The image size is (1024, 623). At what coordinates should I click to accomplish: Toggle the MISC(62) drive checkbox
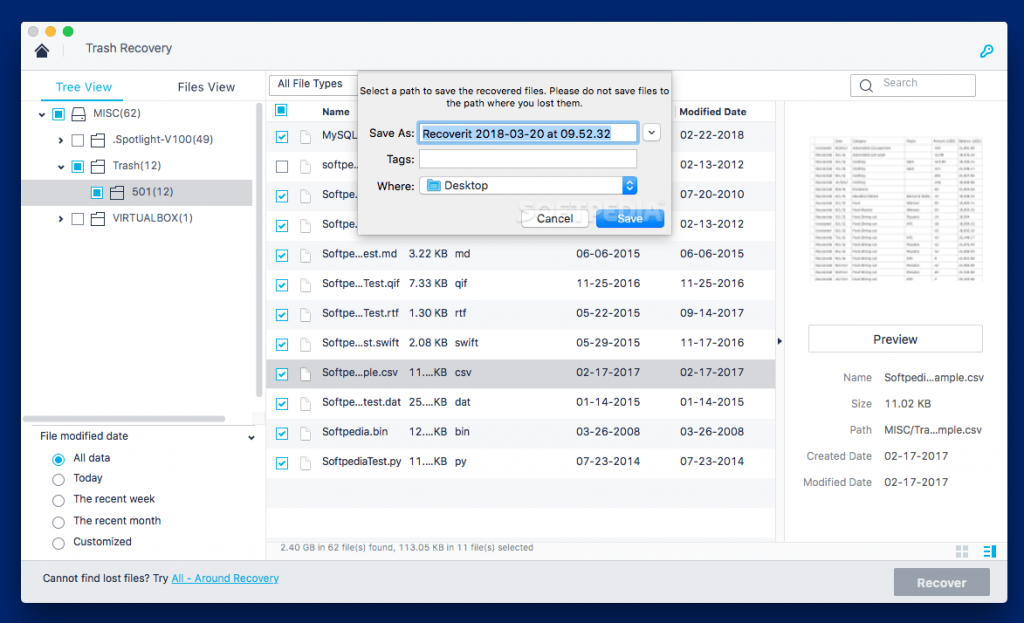[58, 114]
